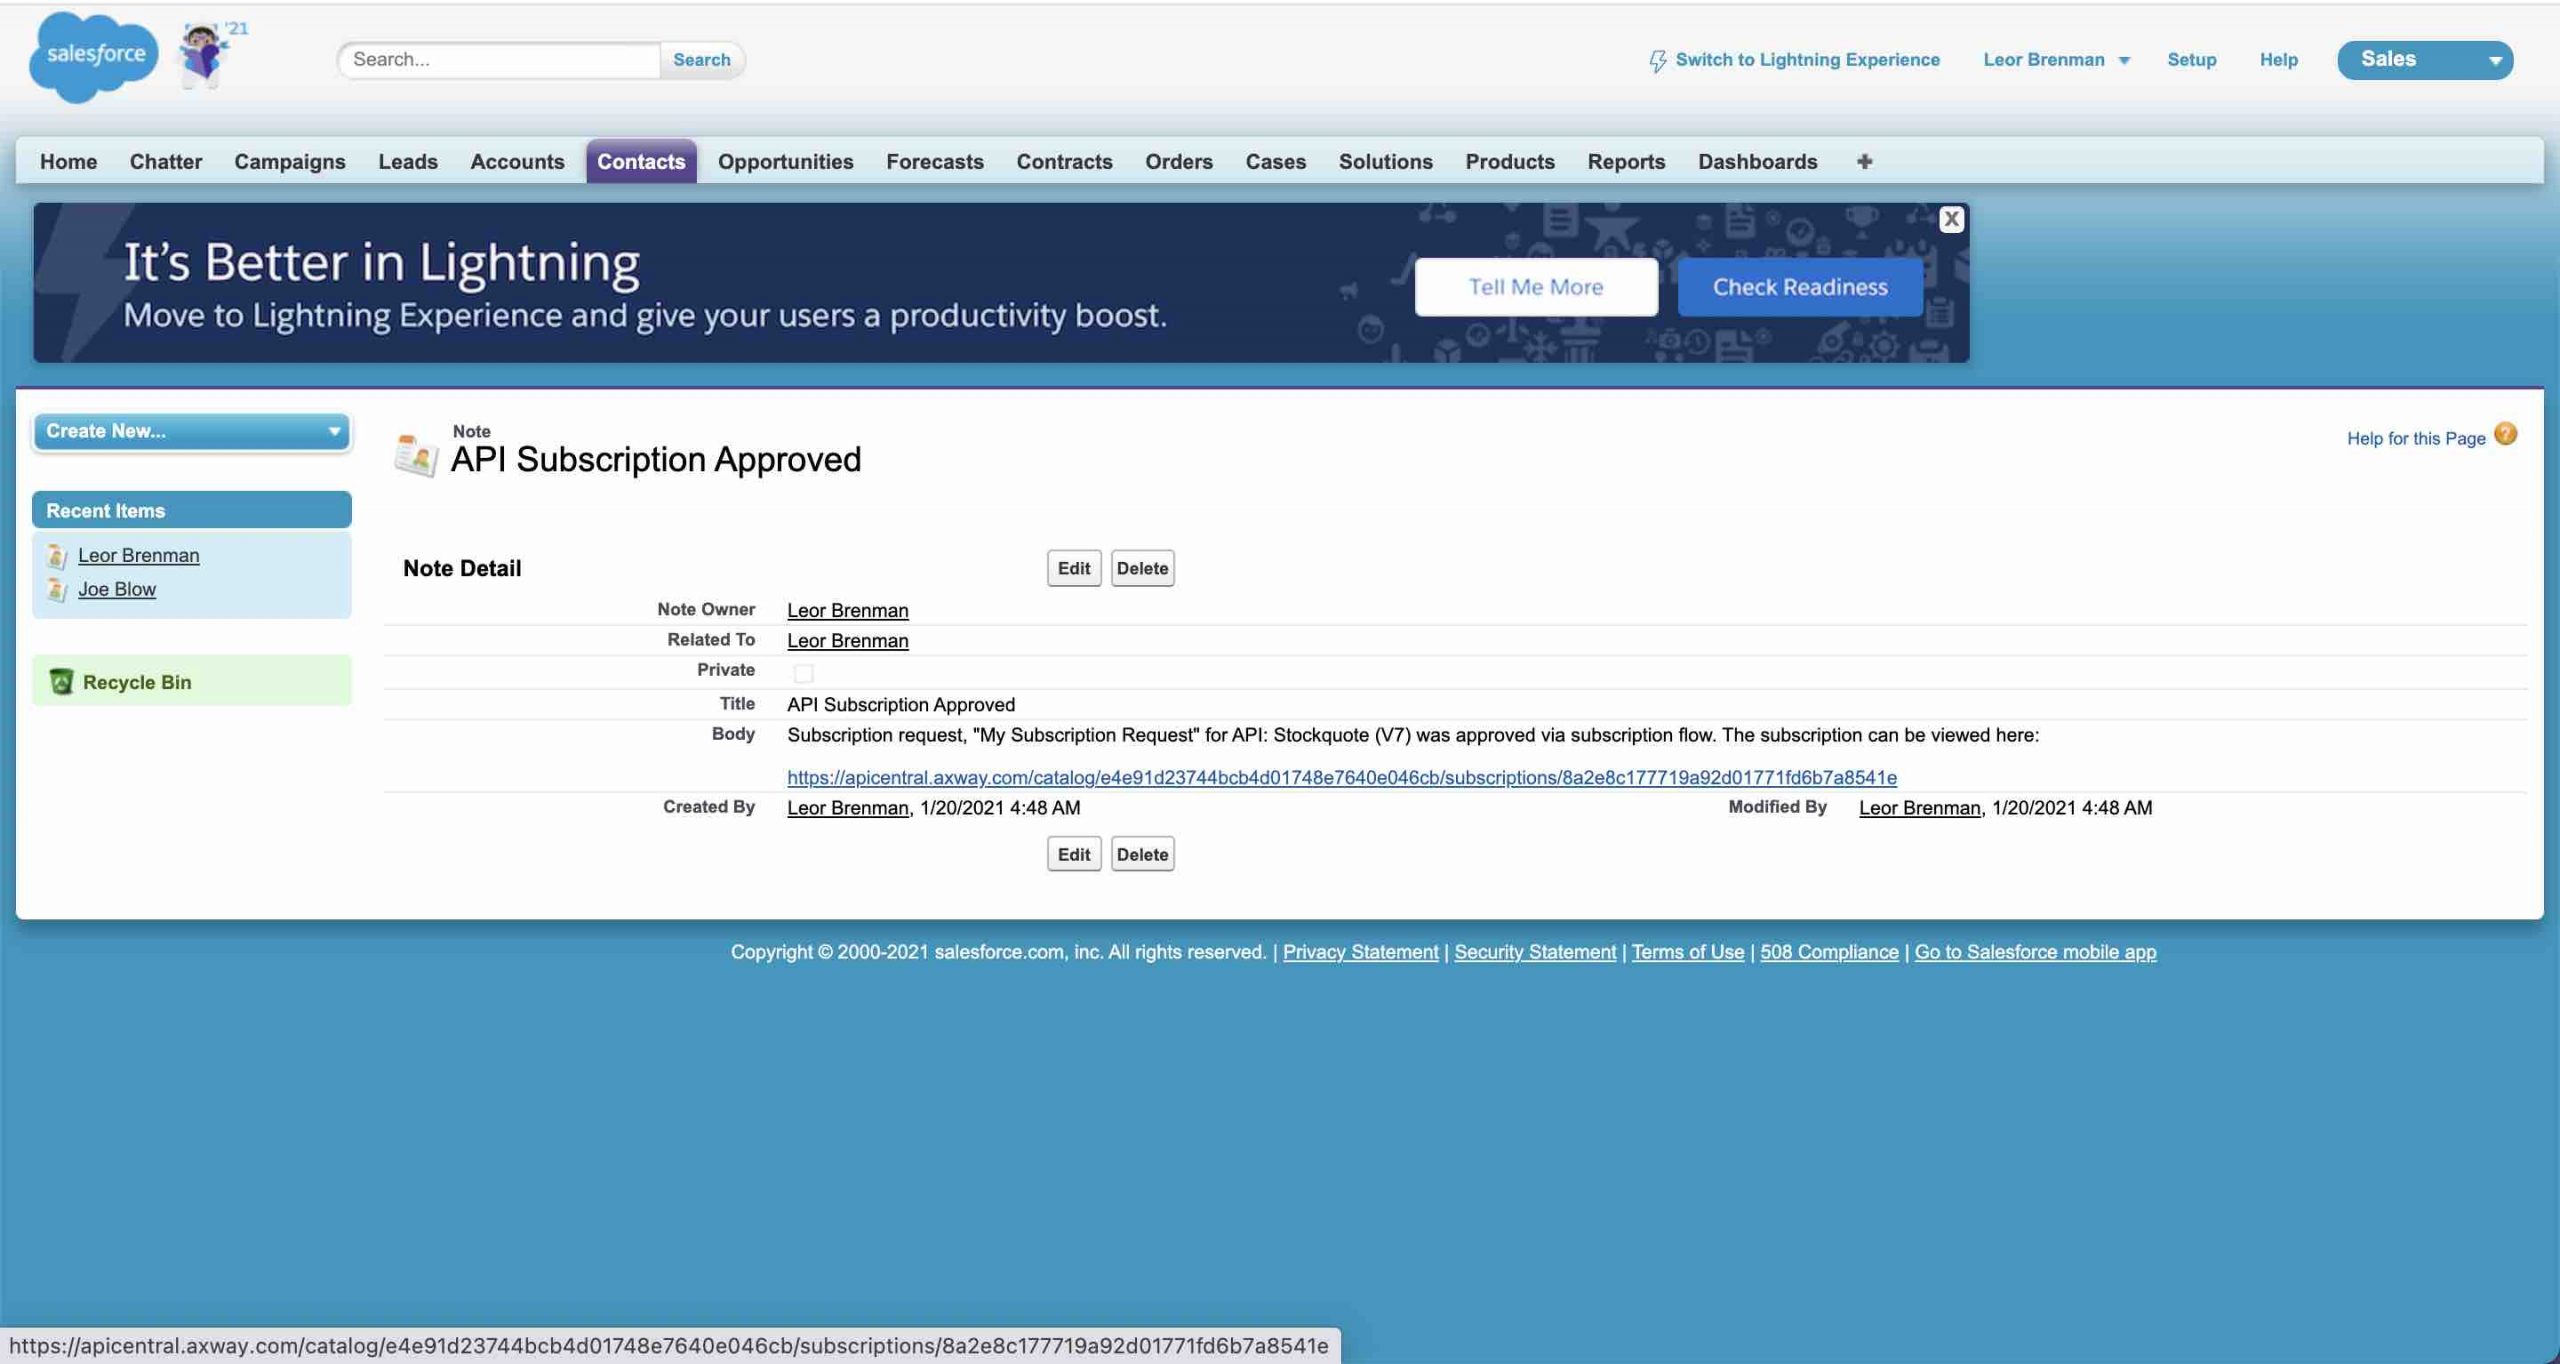Click the lightning bolt icon beside Switch to Lightning

coord(1657,60)
